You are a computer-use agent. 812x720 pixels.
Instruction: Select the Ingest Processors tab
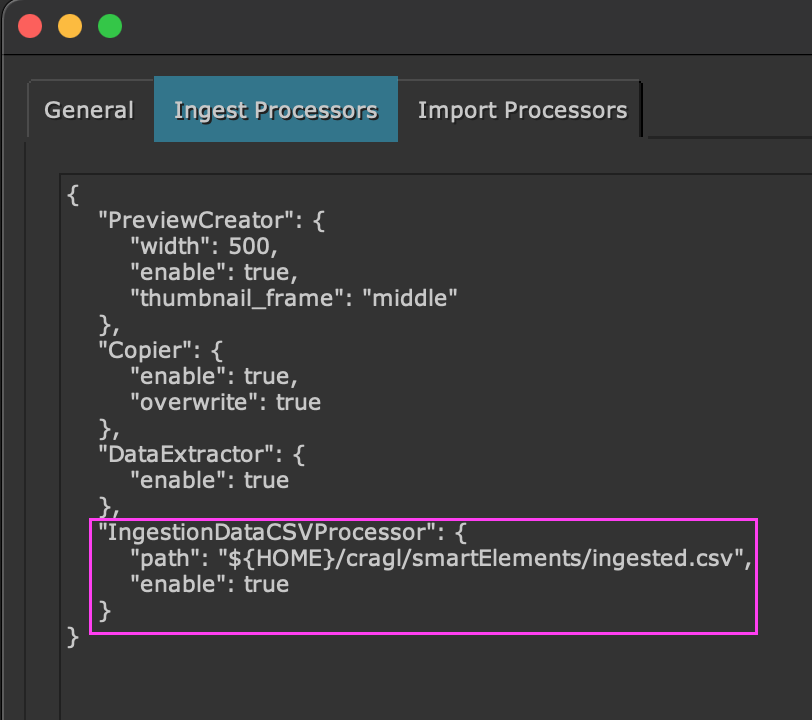(275, 110)
